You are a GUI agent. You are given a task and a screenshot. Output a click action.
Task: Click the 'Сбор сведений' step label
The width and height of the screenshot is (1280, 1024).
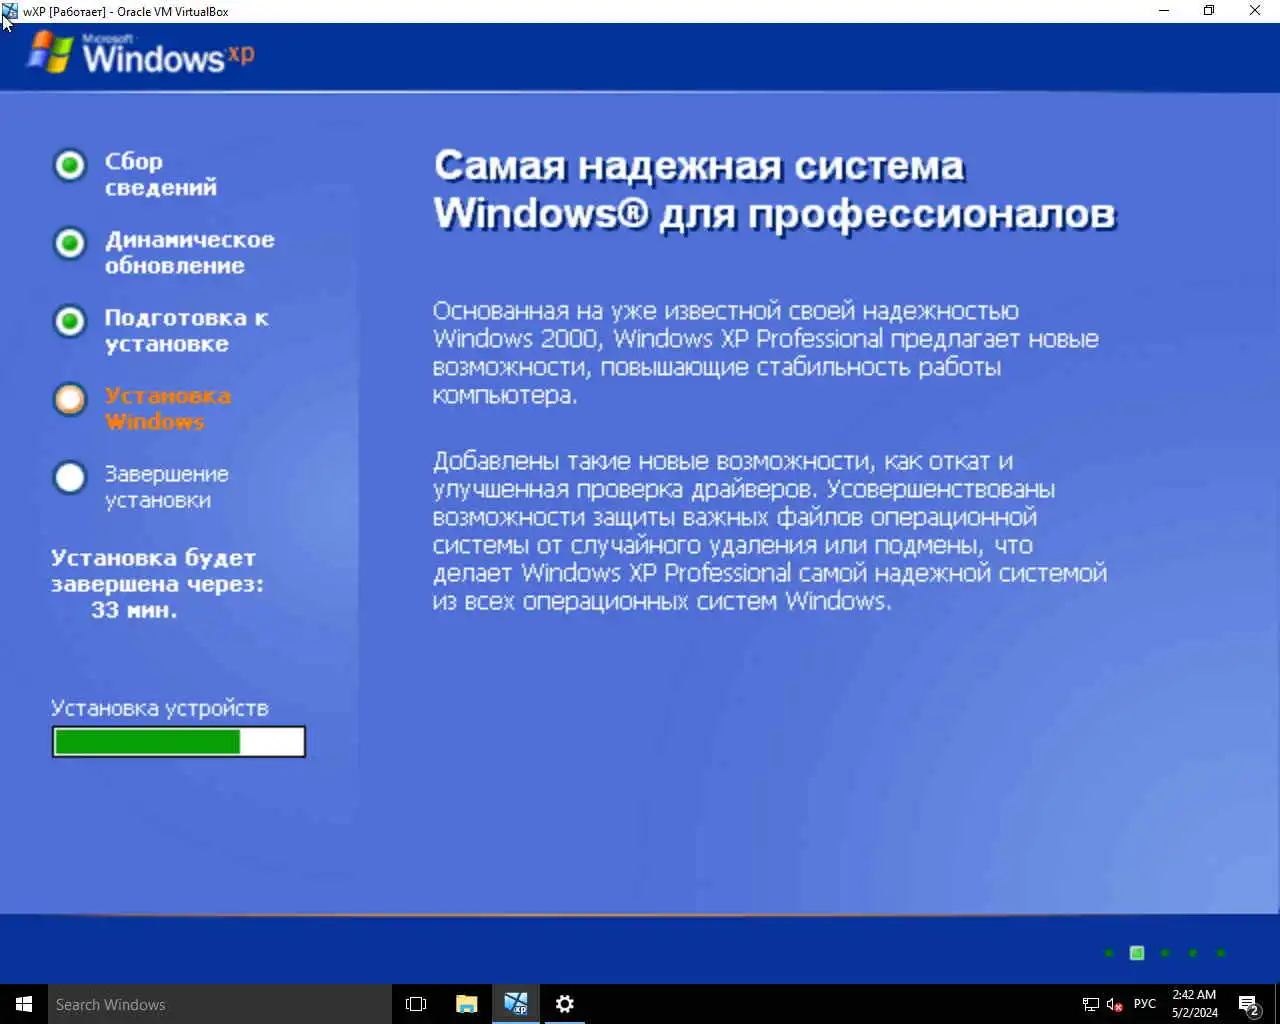161,174
